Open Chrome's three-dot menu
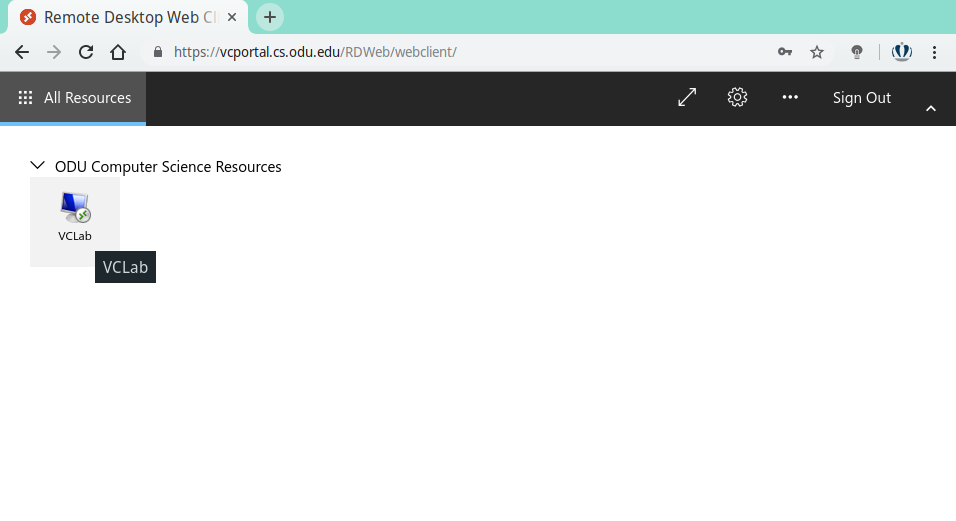The height and width of the screenshot is (521, 956). pyautogui.click(x=934, y=52)
